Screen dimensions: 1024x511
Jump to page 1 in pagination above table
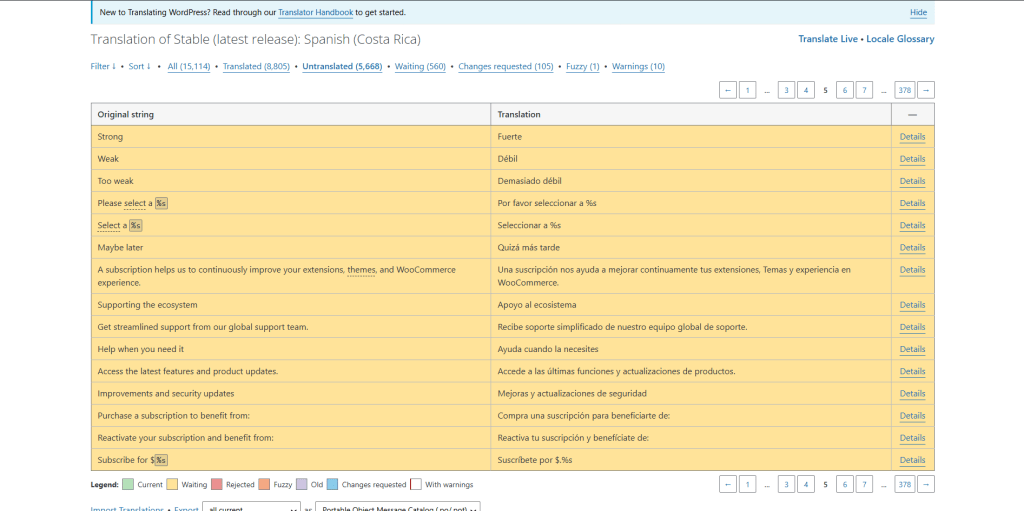[x=747, y=90]
